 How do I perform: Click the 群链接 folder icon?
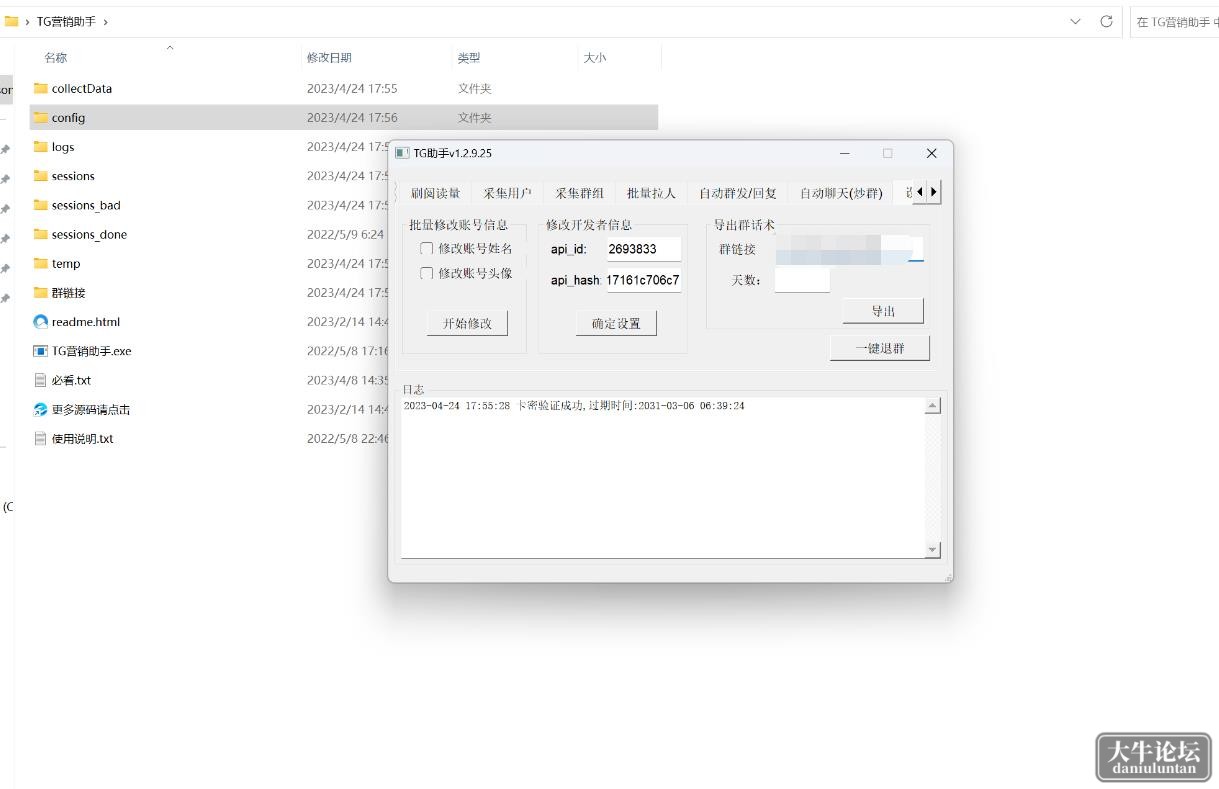pos(41,293)
